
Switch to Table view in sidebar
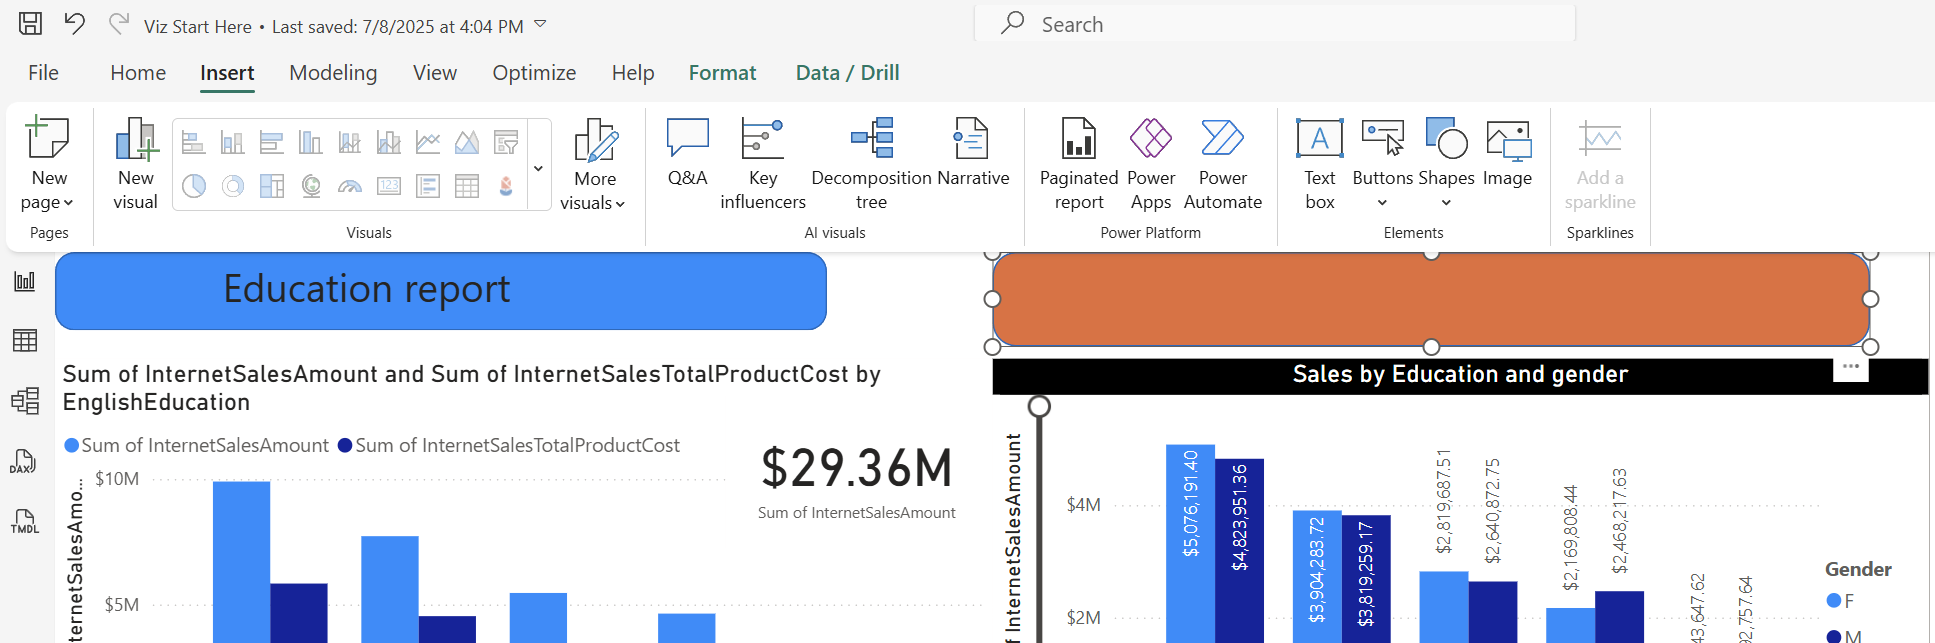click(24, 341)
